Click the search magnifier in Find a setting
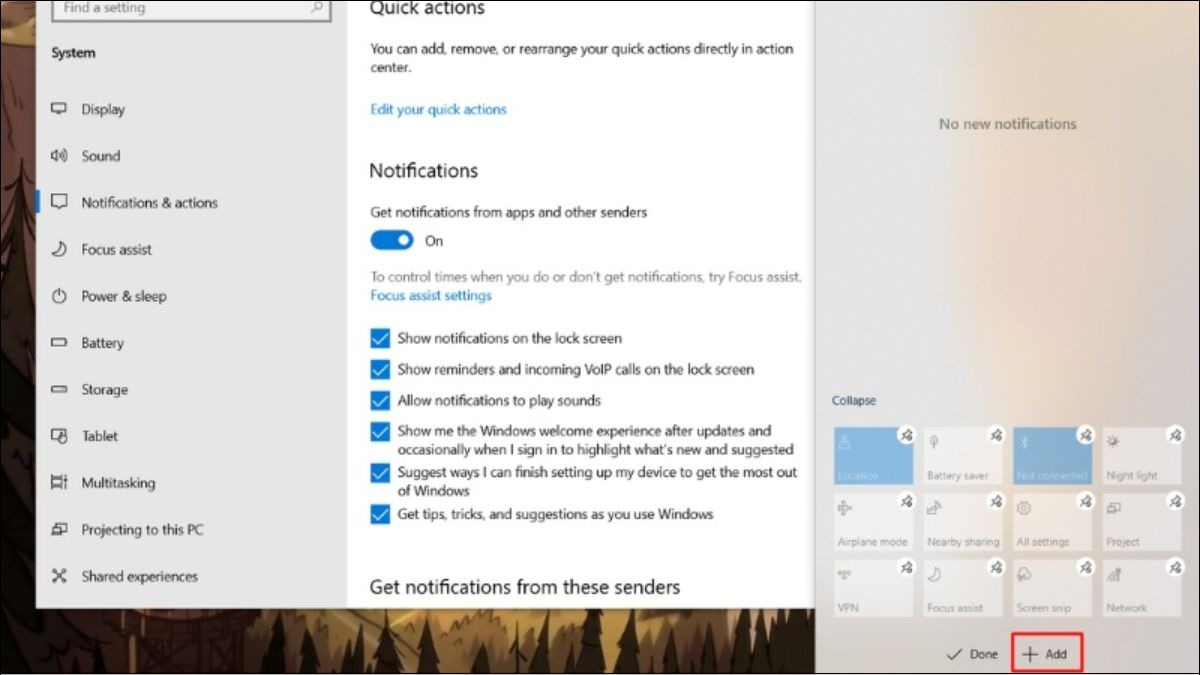Screen dimensions: 1200x675 [x=317, y=8]
